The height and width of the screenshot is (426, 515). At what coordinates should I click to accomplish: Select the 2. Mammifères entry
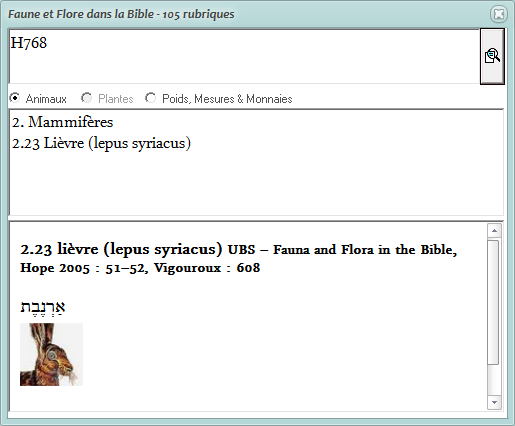63,122
